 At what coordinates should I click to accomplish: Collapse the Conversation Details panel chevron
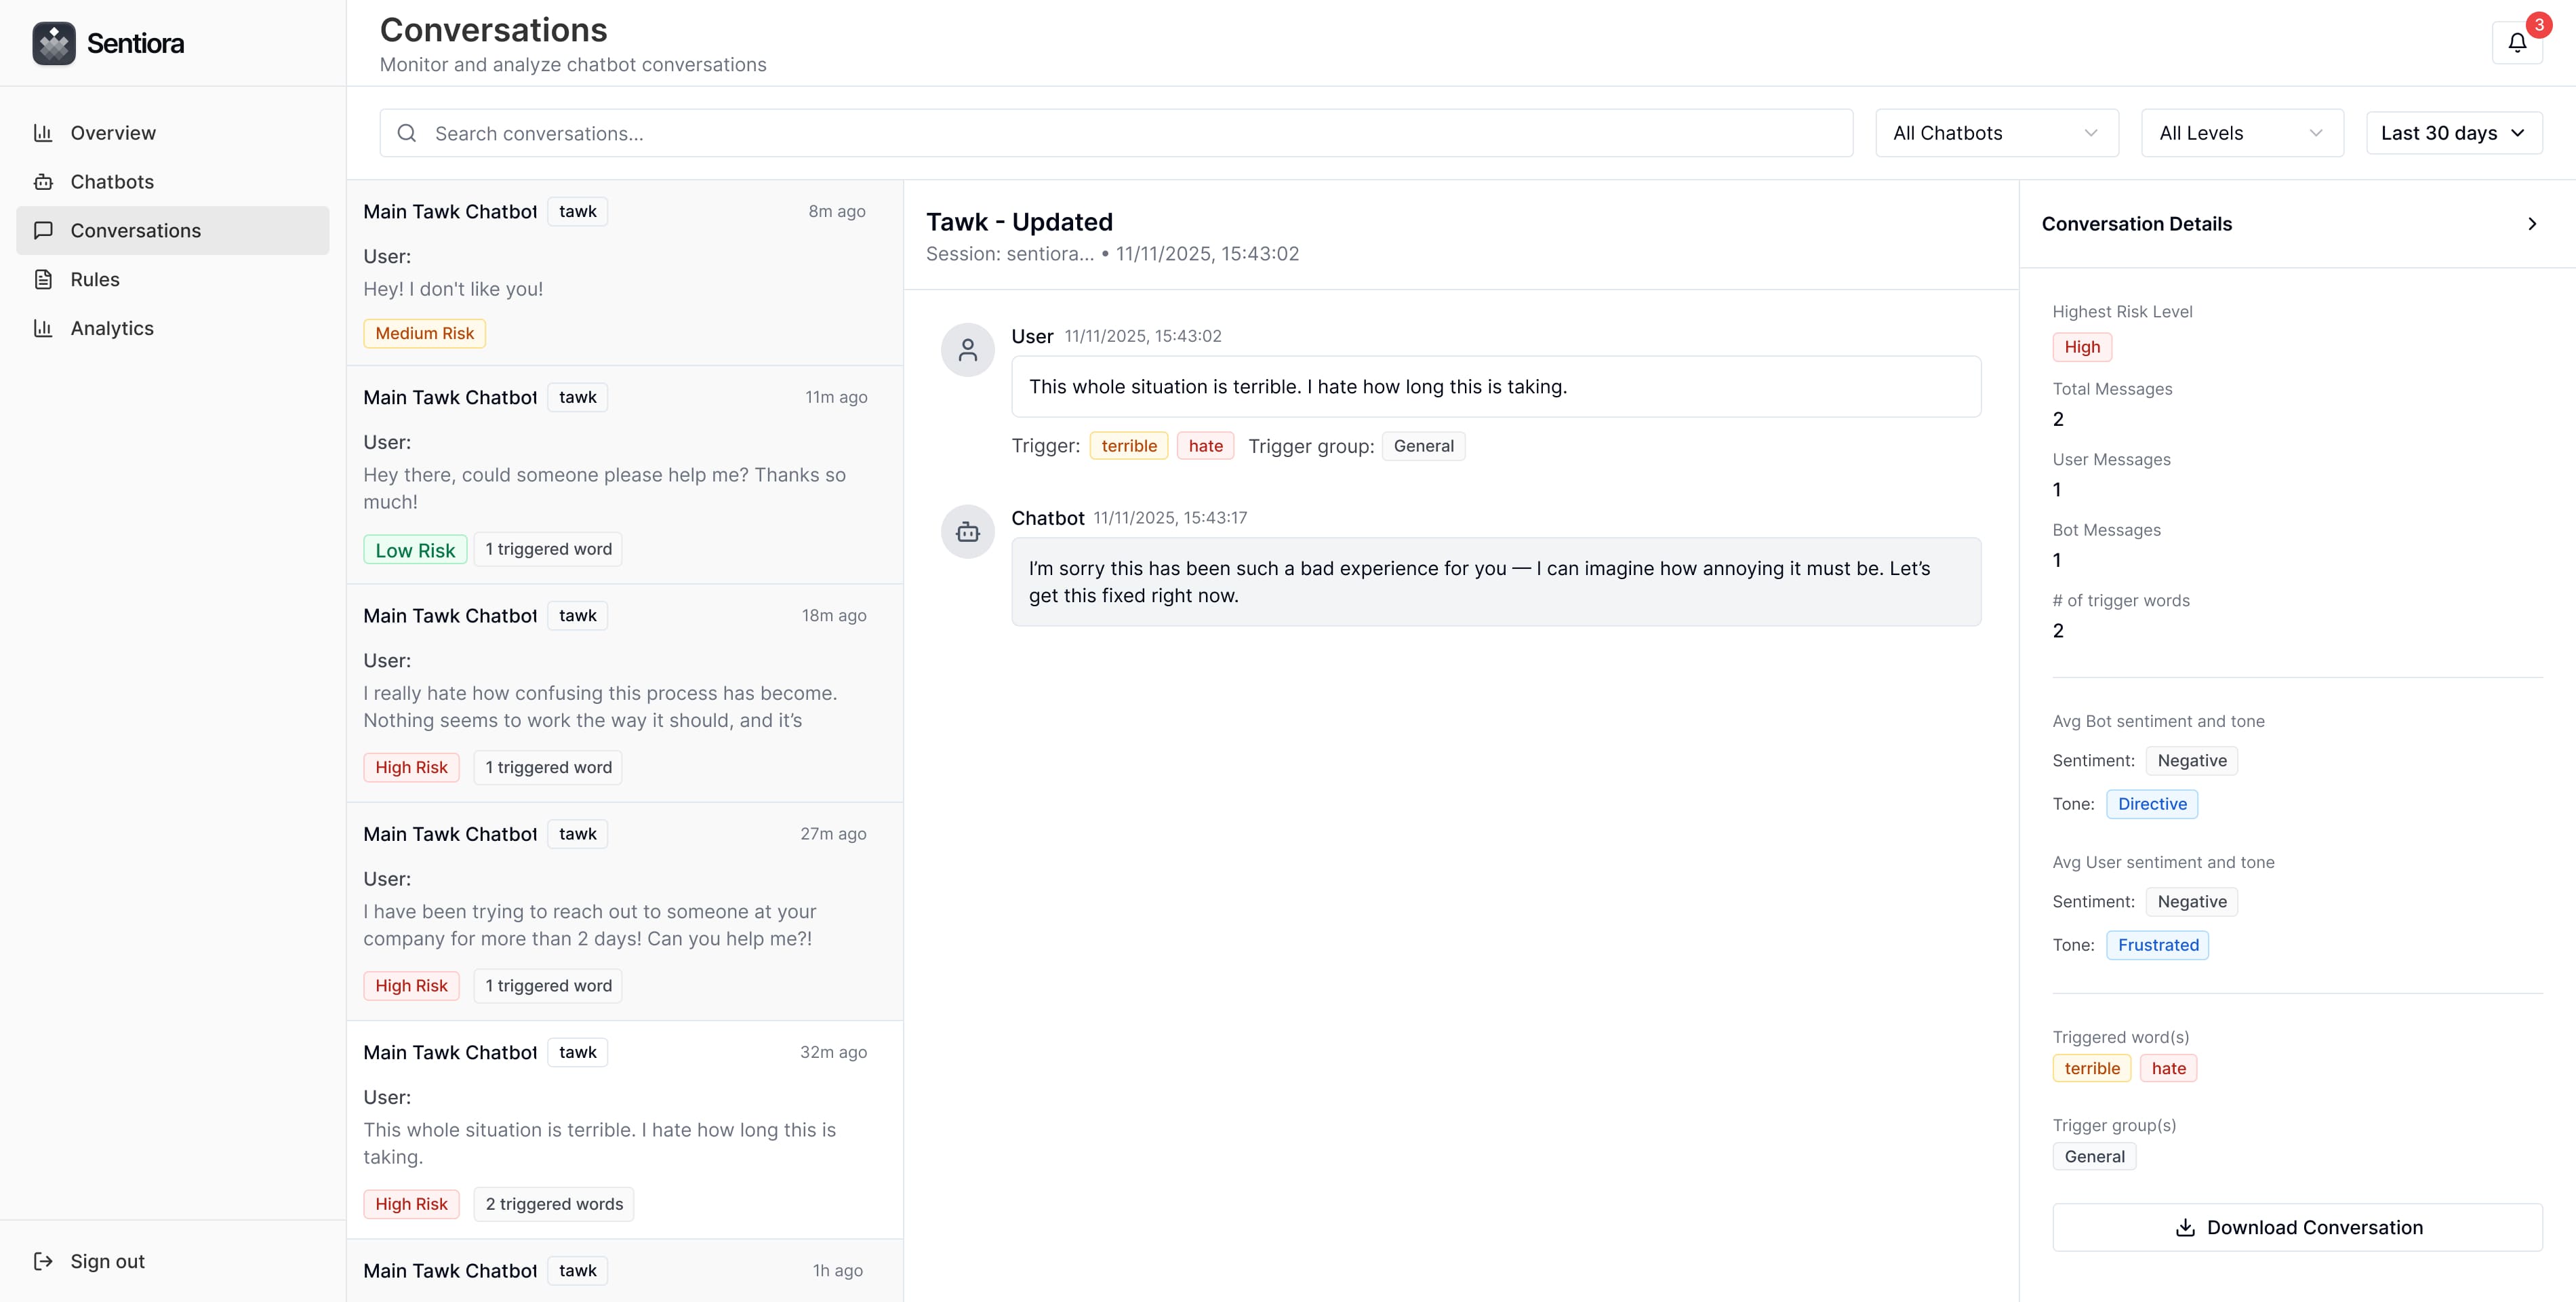2532,224
